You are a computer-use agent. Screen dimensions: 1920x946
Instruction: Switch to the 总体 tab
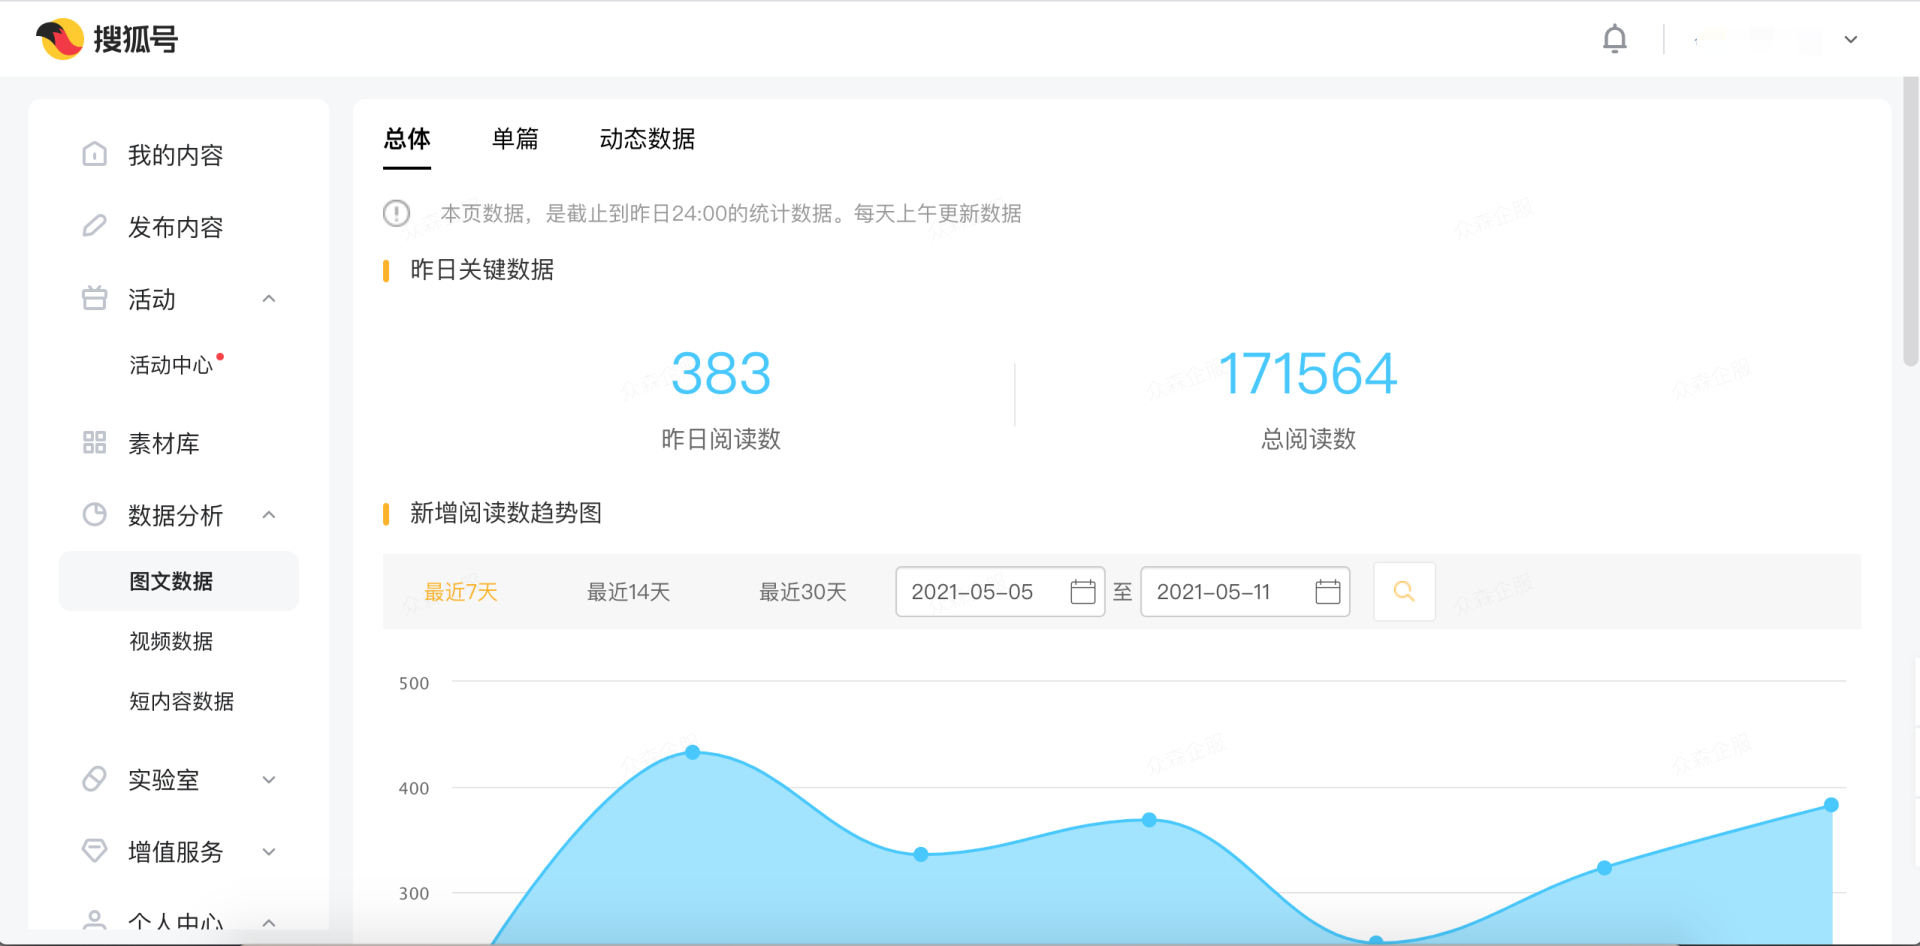pyautogui.click(x=407, y=139)
